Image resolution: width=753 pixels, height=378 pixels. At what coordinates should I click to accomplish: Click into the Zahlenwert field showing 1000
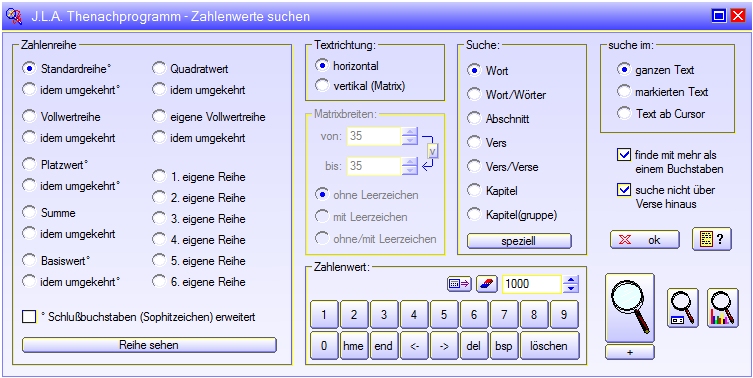click(x=531, y=284)
